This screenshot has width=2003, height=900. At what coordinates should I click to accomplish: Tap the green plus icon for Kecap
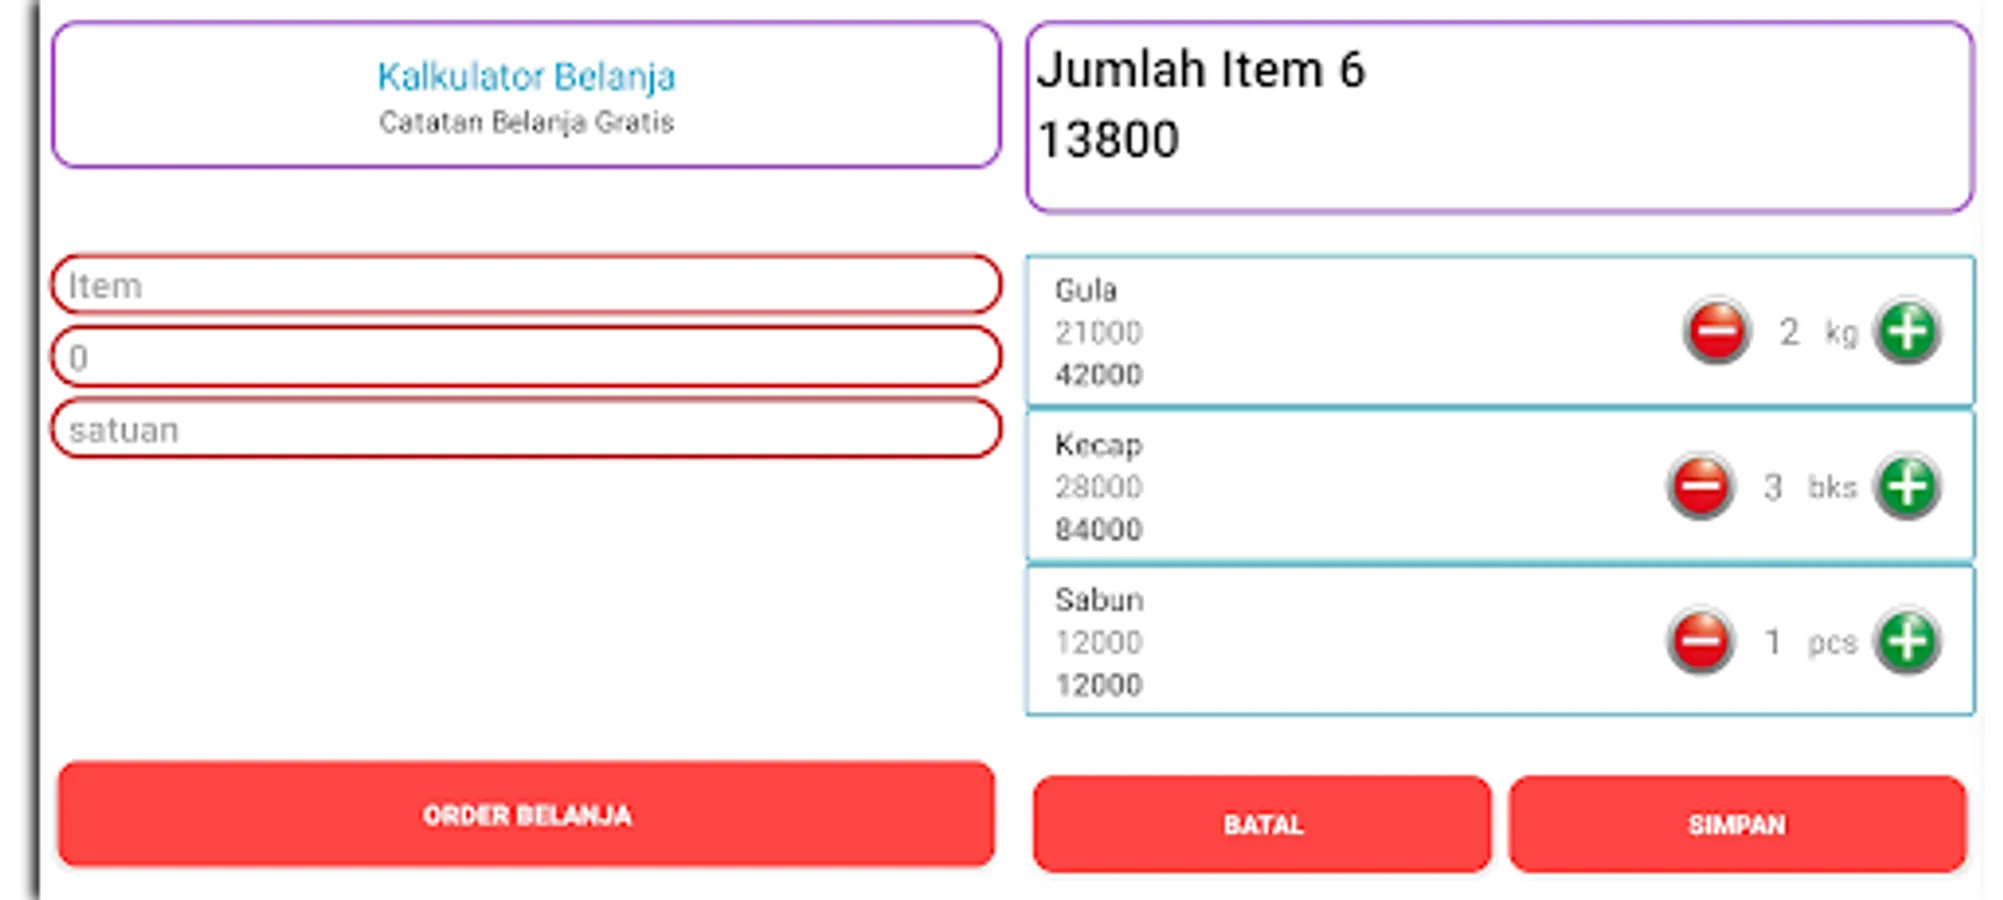coord(1907,487)
